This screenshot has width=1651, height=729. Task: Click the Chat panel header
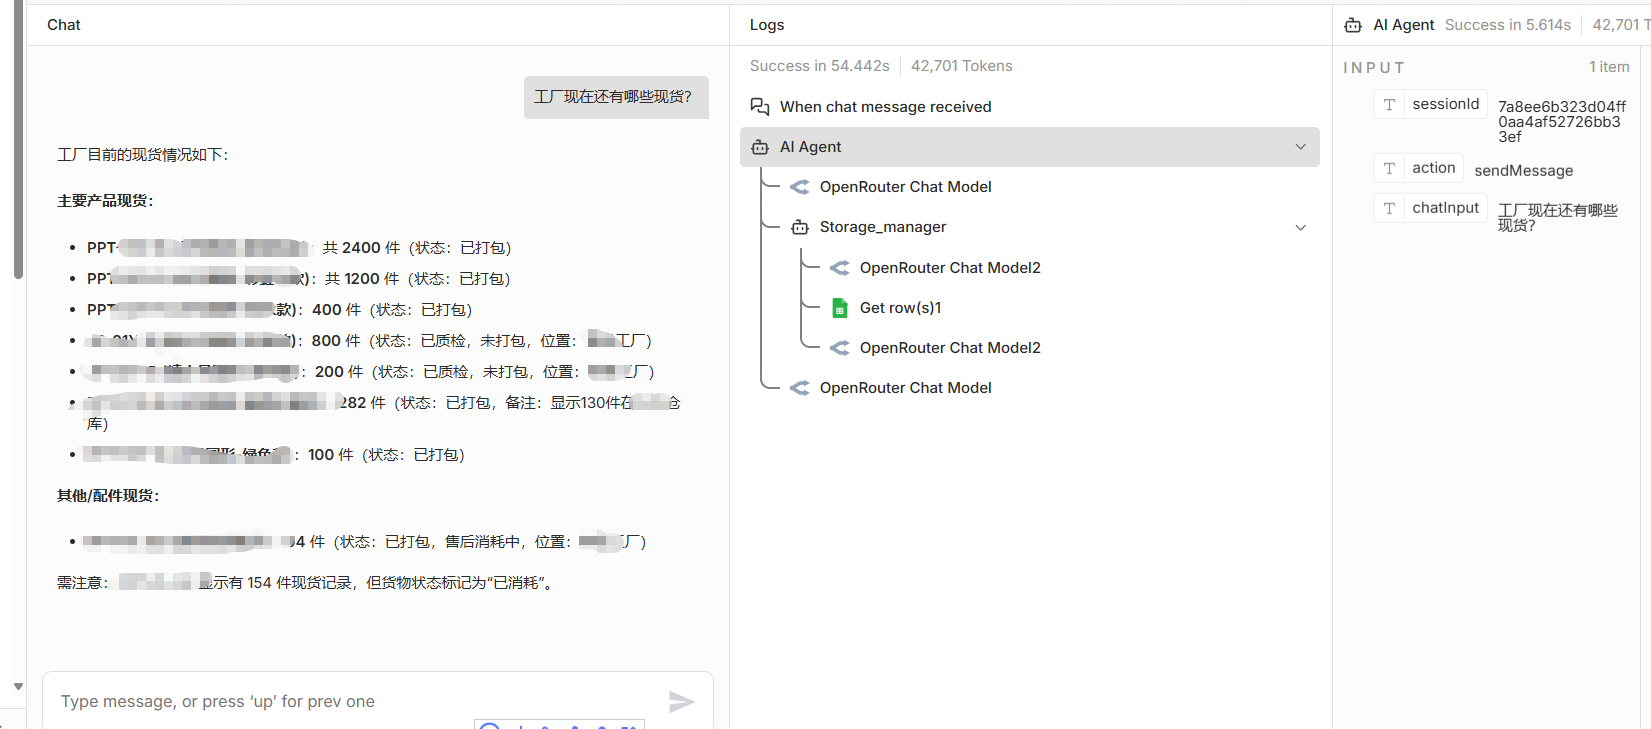64,25
